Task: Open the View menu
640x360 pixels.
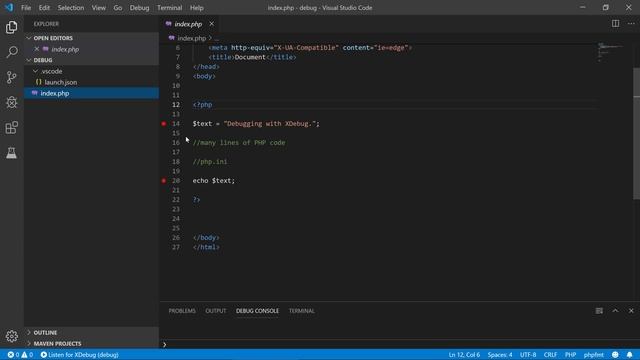Action: pyautogui.click(x=98, y=8)
